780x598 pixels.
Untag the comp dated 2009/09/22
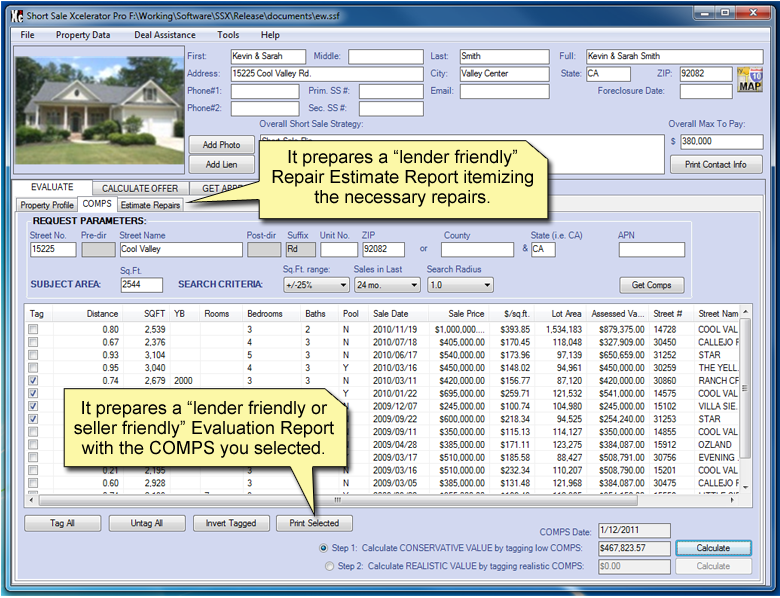pyautogui.click(x=33, y=419)
